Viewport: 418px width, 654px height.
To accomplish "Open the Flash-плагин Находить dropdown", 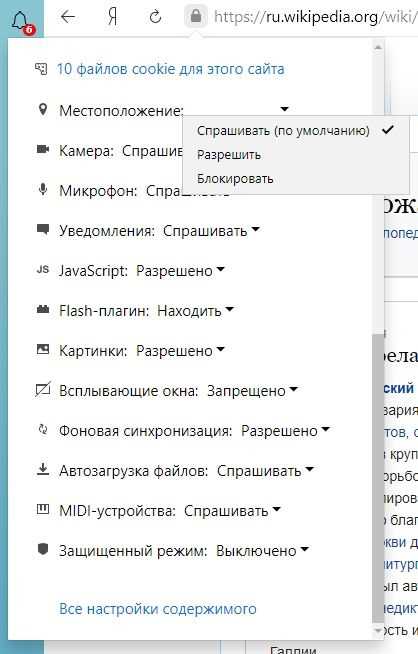I will (x=195, y=311).
